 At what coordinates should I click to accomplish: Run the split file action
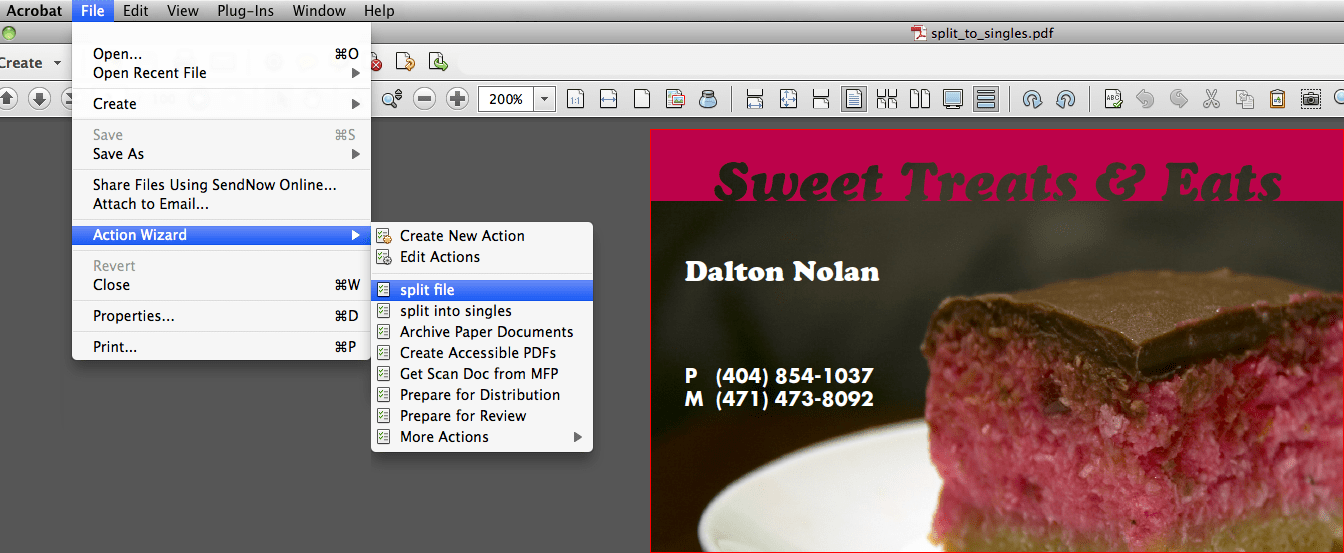tap(482, 290)
